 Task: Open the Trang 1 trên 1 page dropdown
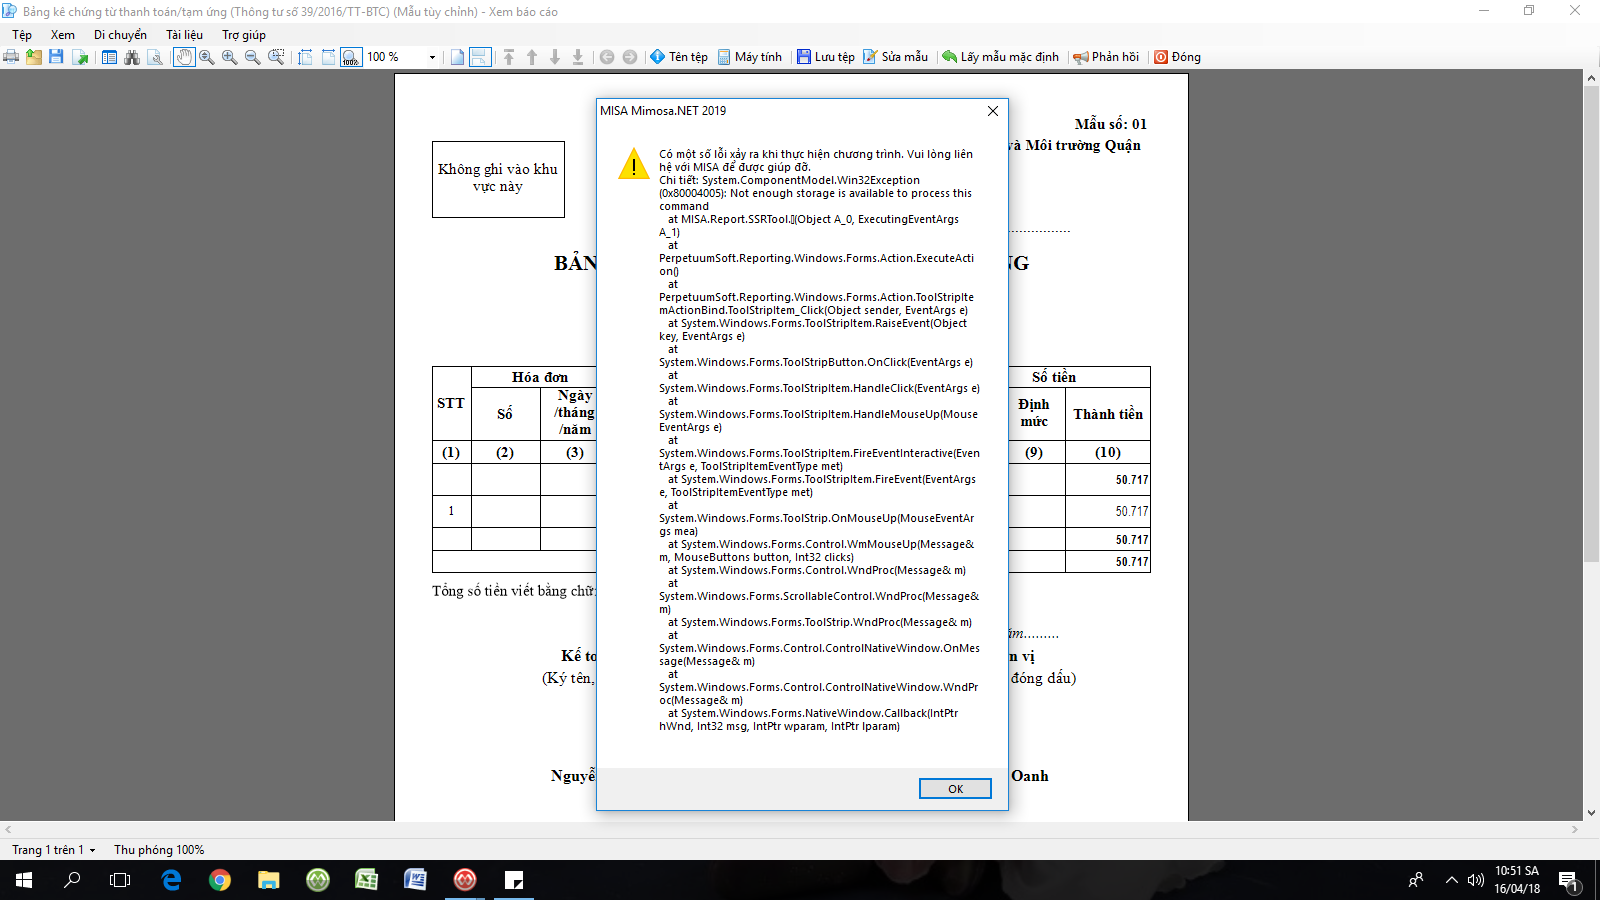pyautogui.click(x=54, y=850)
